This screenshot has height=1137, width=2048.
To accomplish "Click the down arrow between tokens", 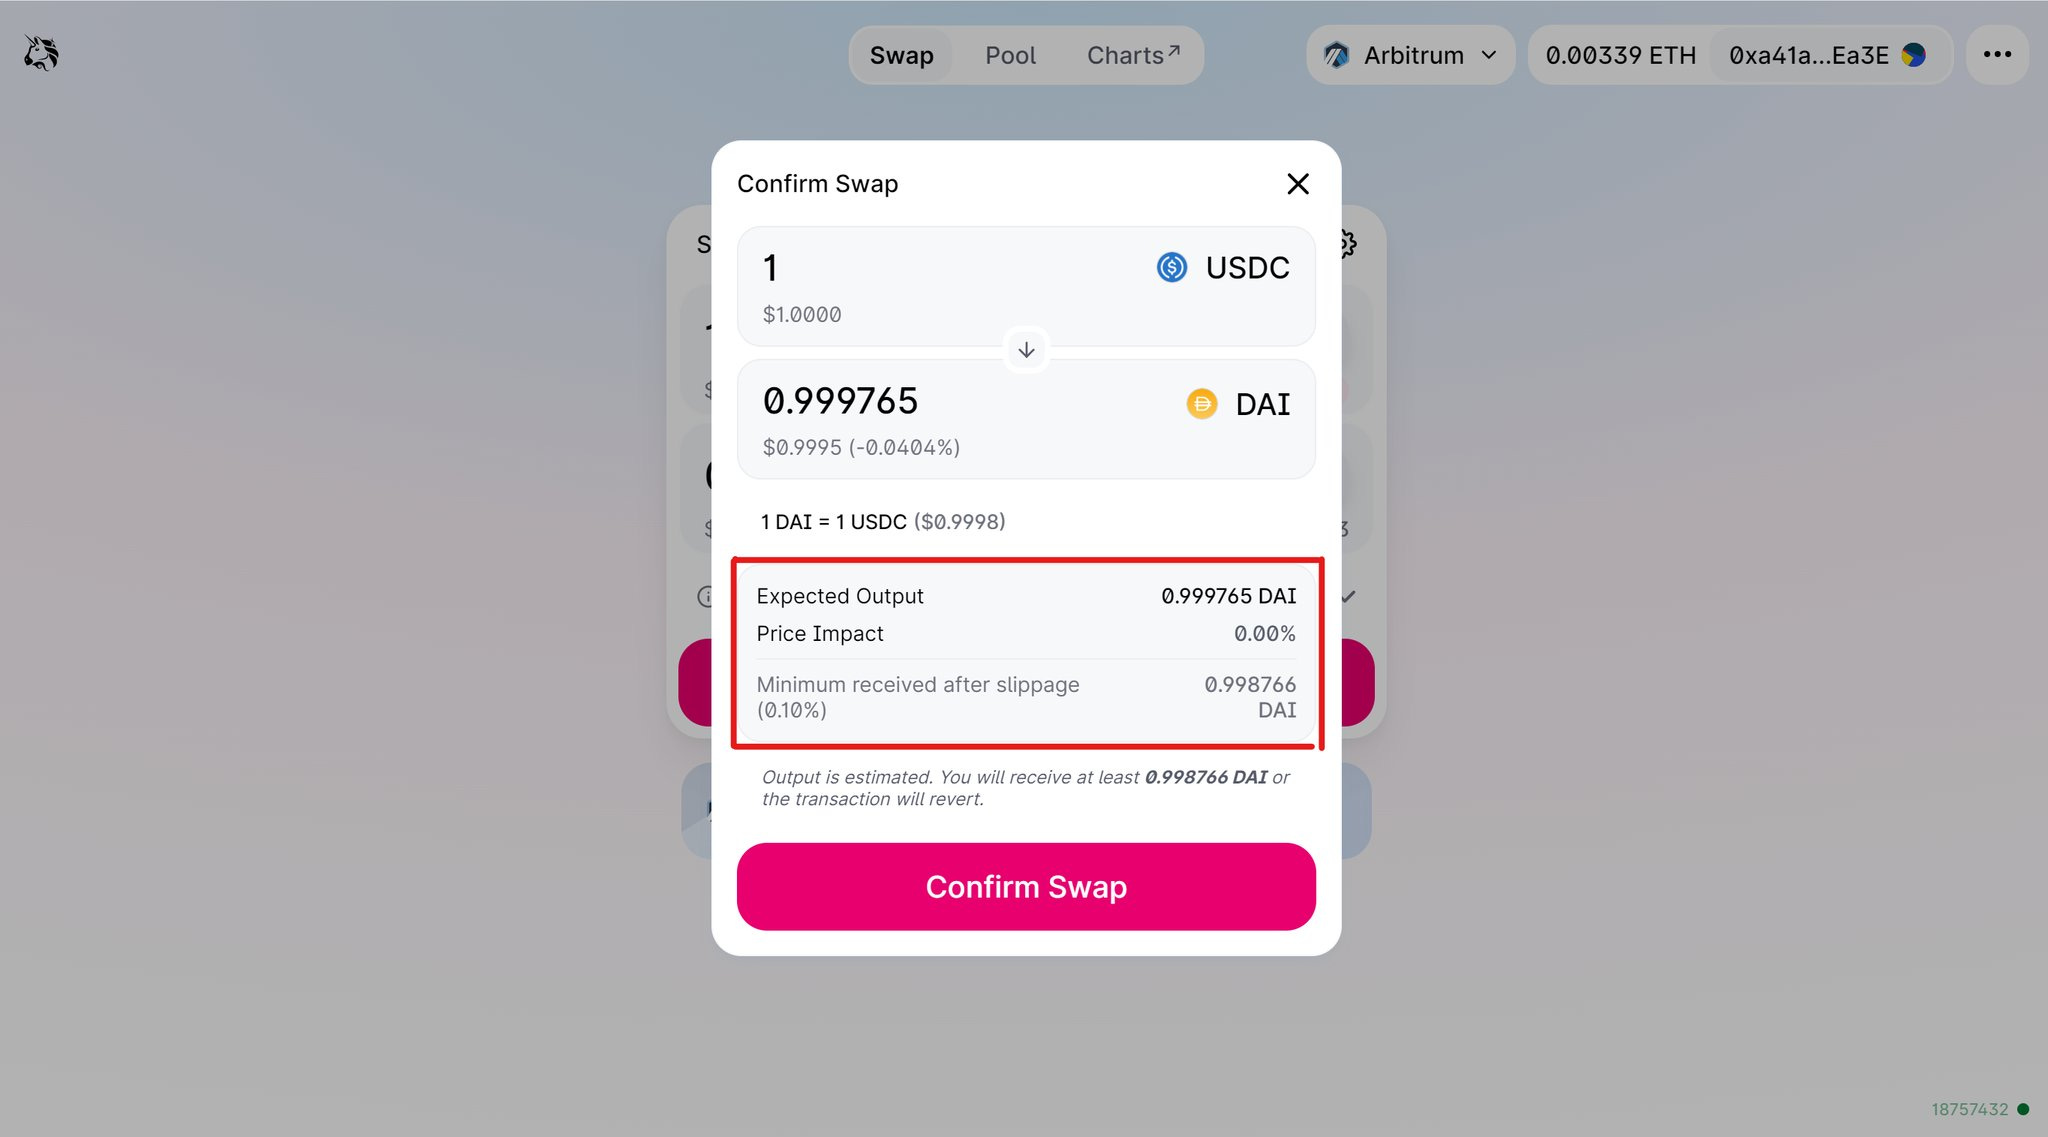I will [x=1026, y=350].
